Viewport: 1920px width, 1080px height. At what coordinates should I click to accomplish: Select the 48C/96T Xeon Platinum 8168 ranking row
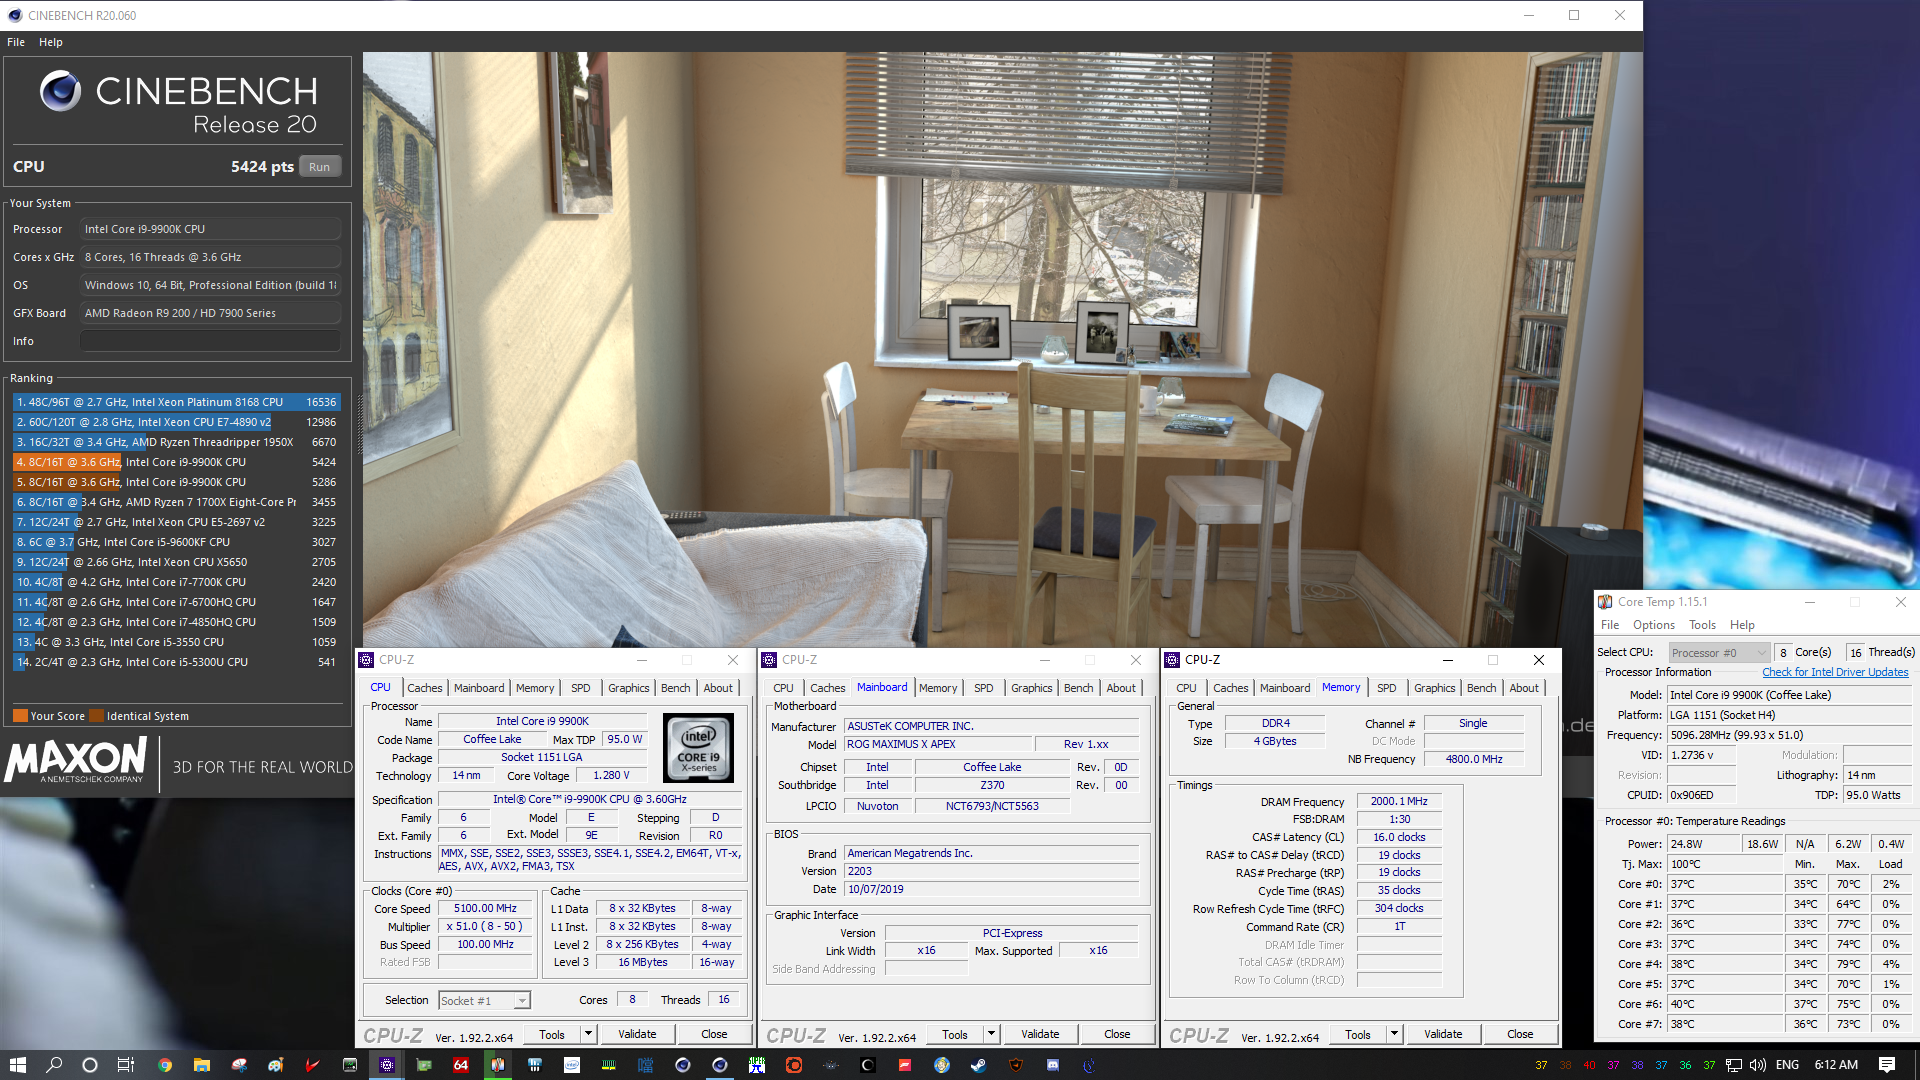(x=177, y=402)
